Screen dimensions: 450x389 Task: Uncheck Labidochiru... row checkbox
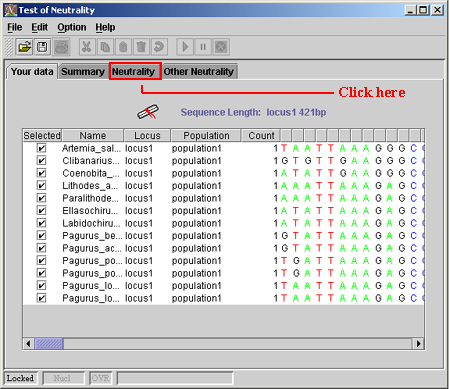[42, 223]
